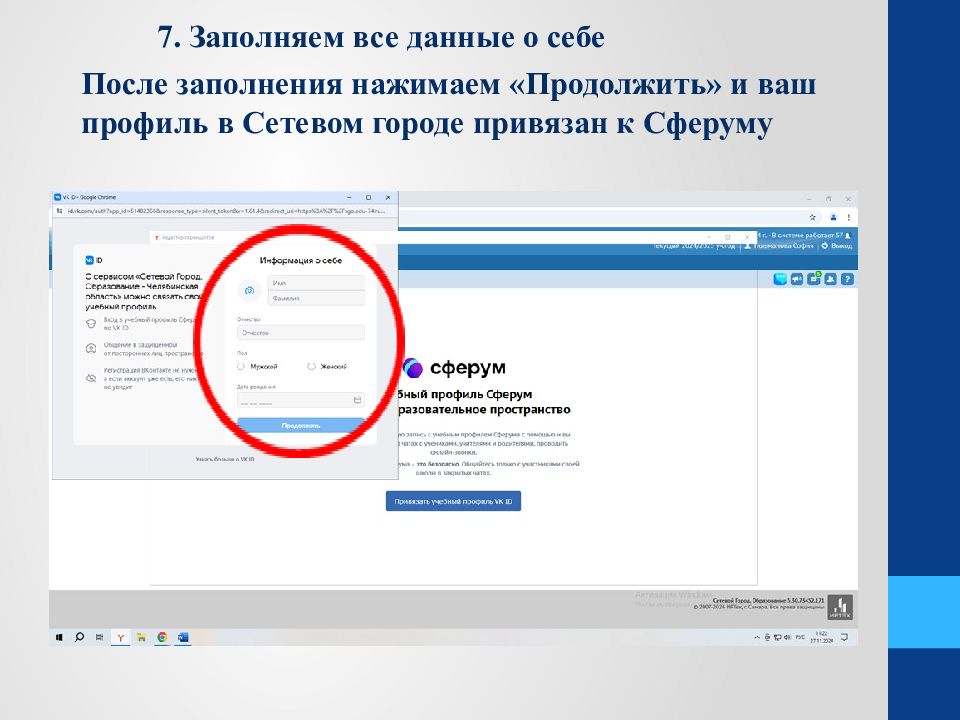The image size is (960, 720).
Task: Open the taskbar clock and date
Action: click(x=821, y=637)
